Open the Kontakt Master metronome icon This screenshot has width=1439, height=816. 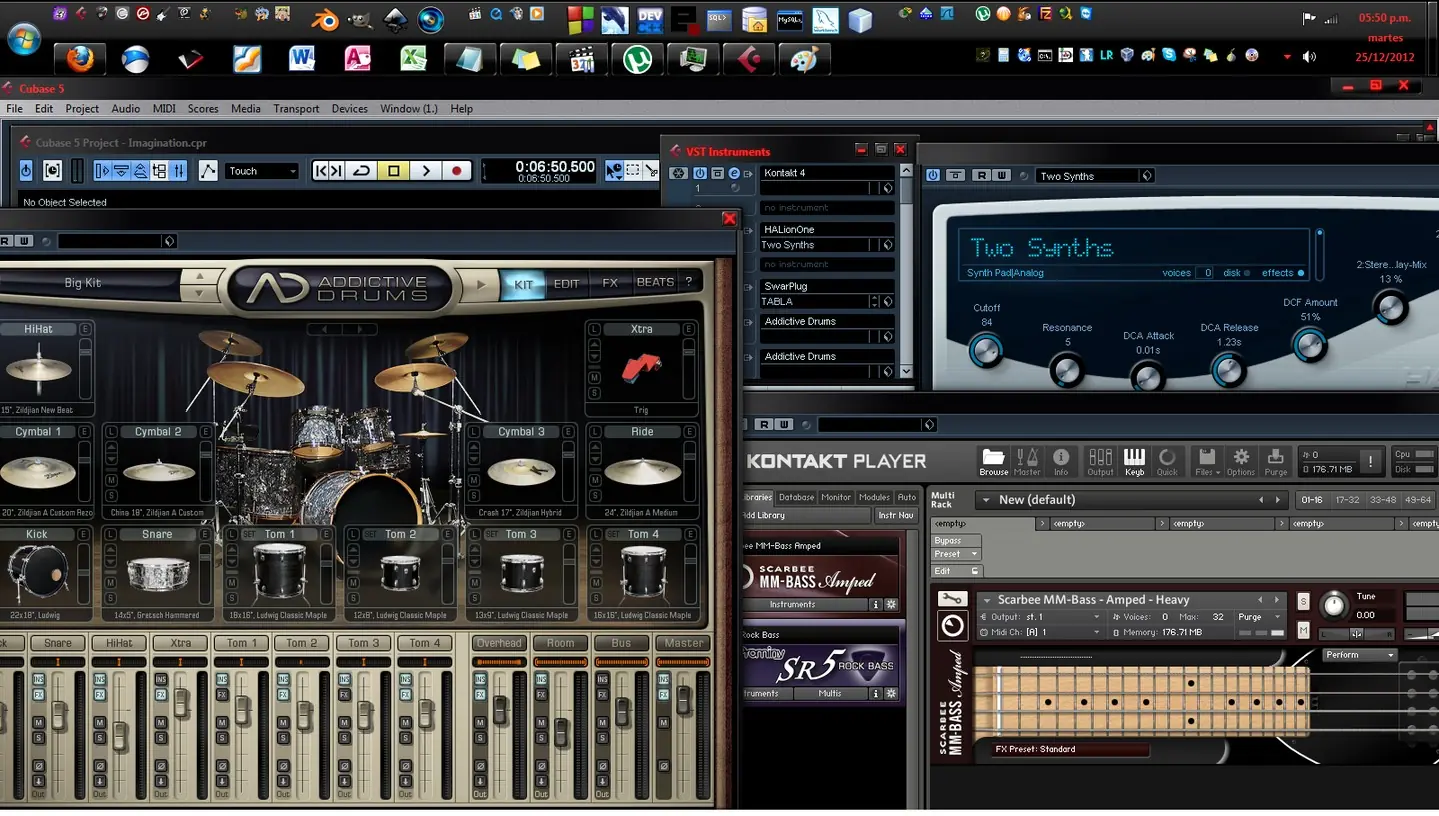click(1027, 461)
